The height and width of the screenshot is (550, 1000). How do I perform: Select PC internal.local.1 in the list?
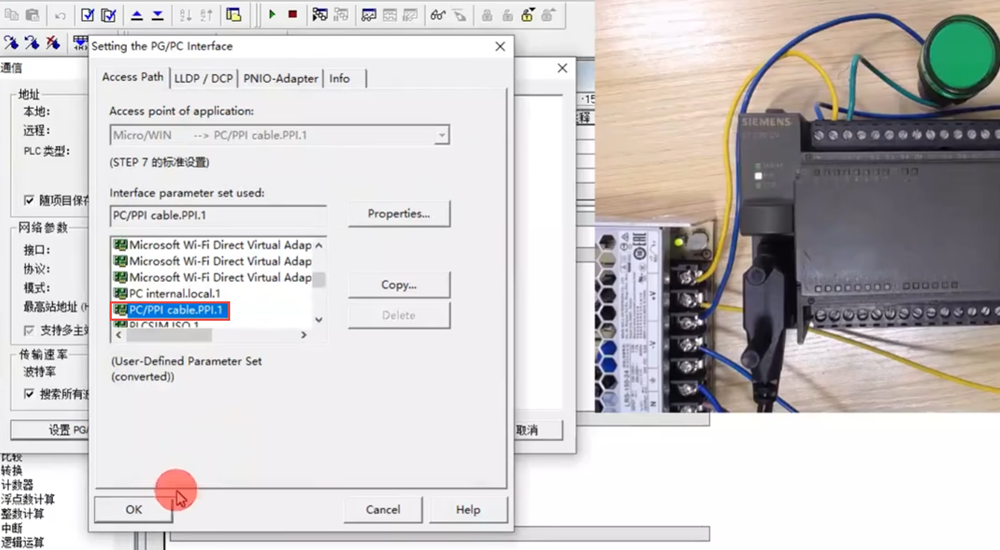pos(175,294)
